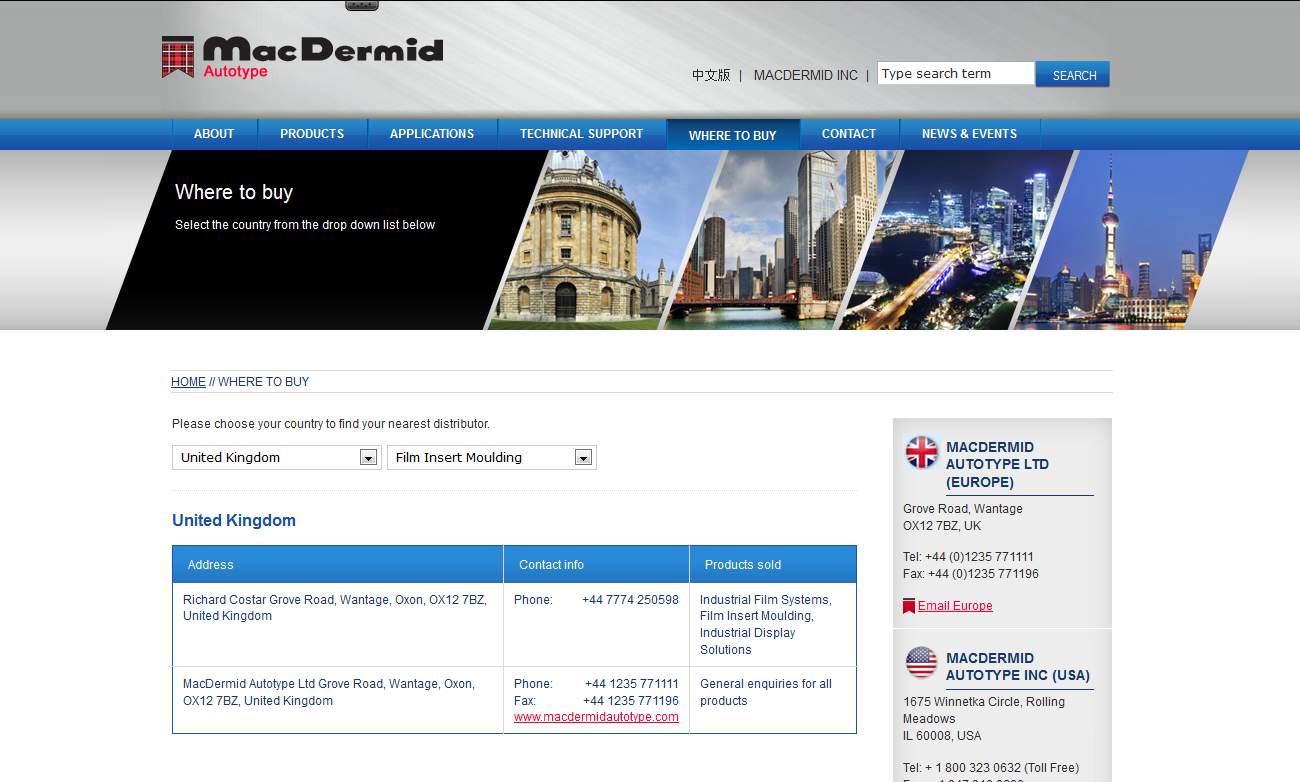The image size is (1300, 782).
Task: Open the Film Insert Moulding product dropdown
Action: 491,457
